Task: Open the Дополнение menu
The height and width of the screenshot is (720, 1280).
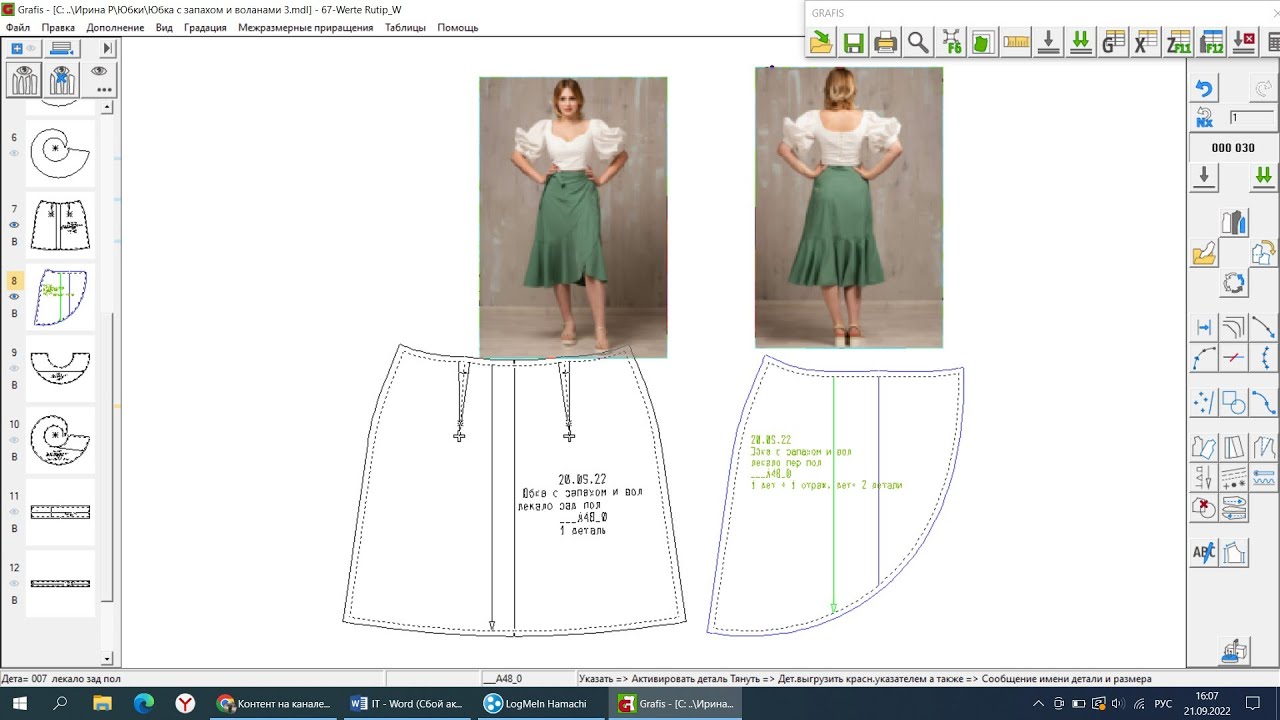Action: coord(115,28)
